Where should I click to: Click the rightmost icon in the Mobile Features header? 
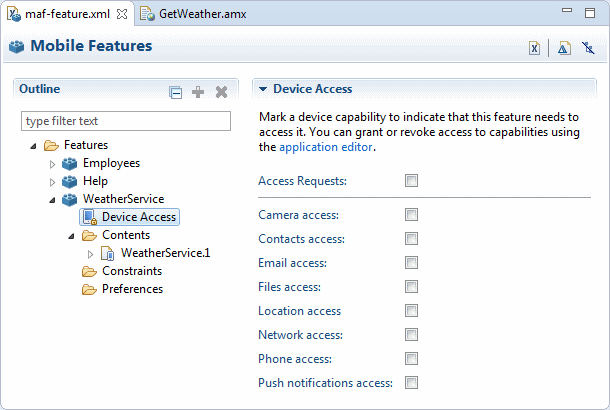pyautogui.click(x=588, y=48)
